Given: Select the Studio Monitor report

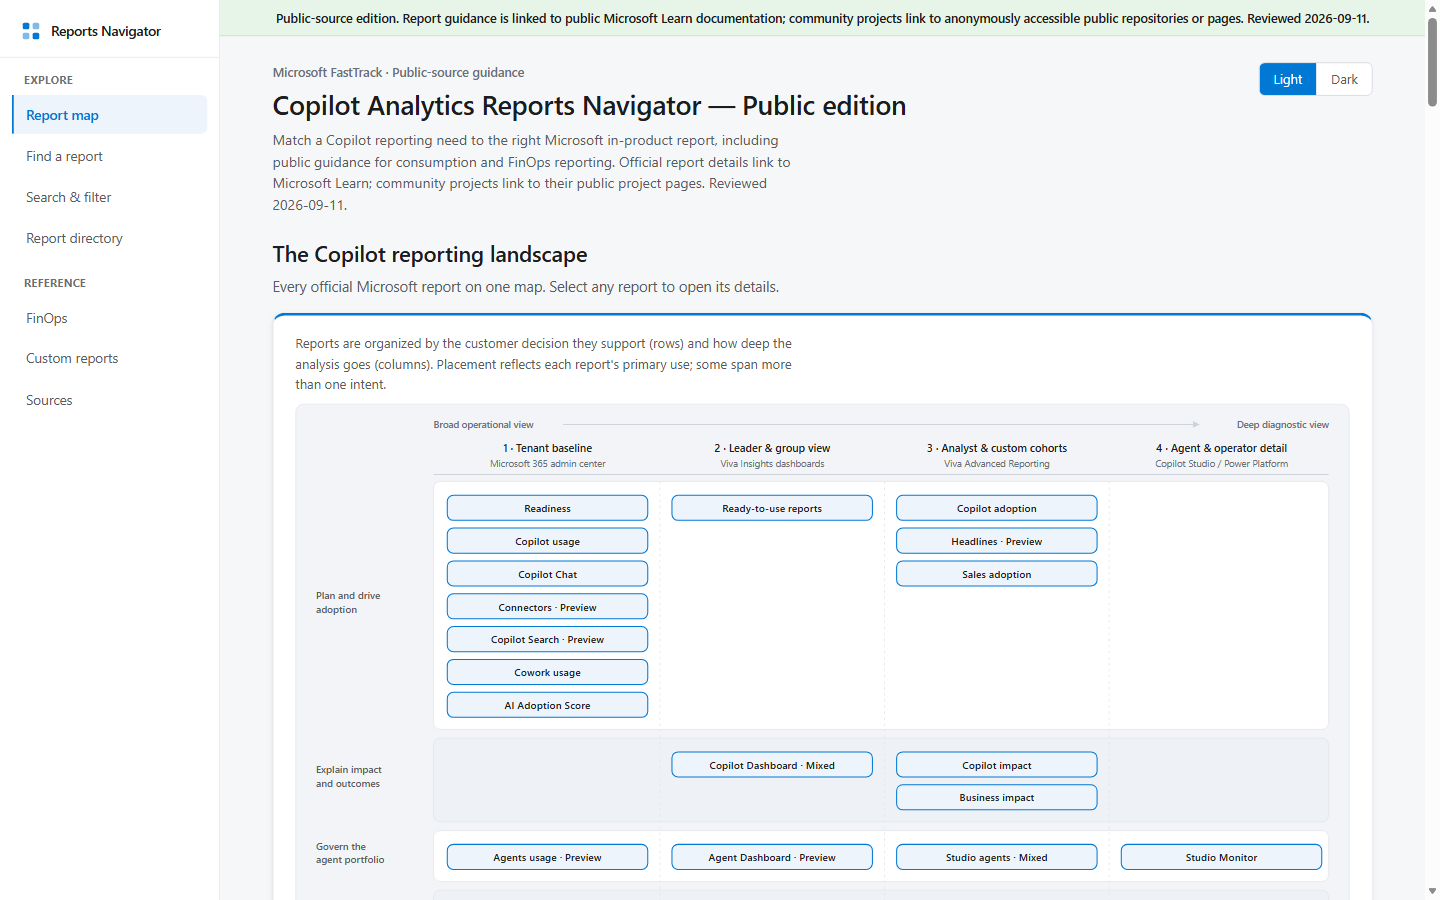Looking at the screenshot, I should [x=1221, y=857].
